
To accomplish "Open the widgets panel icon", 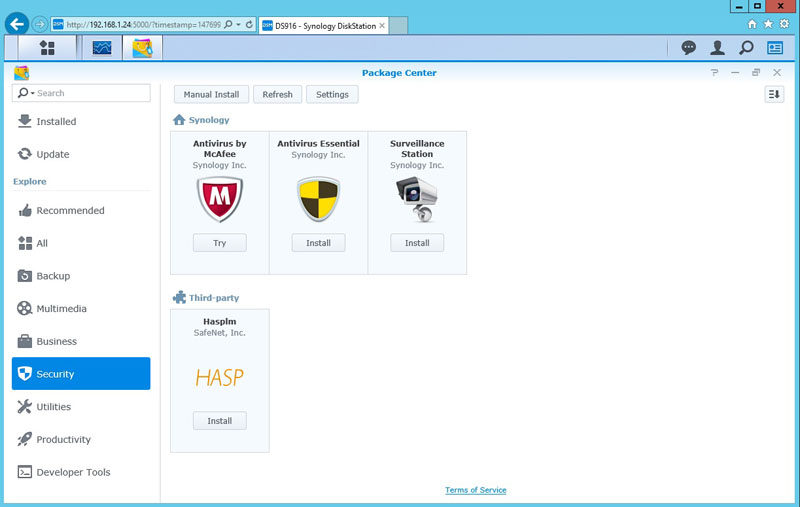I will coord(775,48).
